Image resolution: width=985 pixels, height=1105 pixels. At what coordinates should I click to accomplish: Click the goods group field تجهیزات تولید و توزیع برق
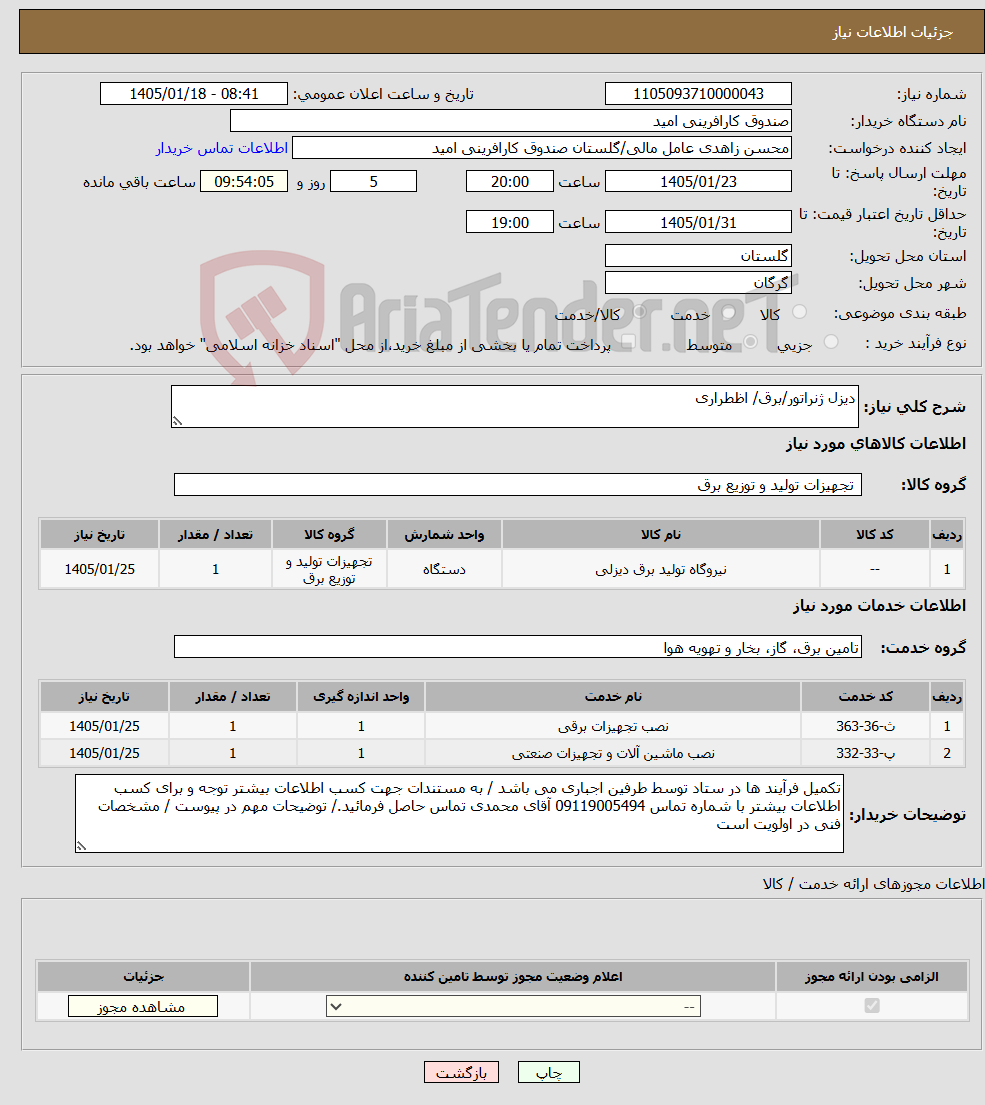(518, 485)
